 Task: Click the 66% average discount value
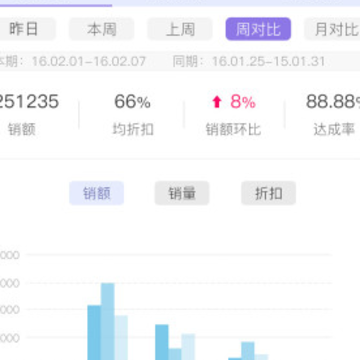(x=132, y=101)
